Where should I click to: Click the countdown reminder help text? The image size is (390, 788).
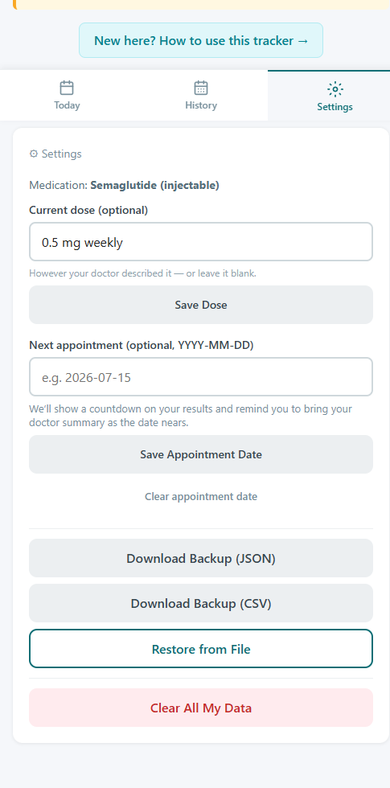(190, 416)
